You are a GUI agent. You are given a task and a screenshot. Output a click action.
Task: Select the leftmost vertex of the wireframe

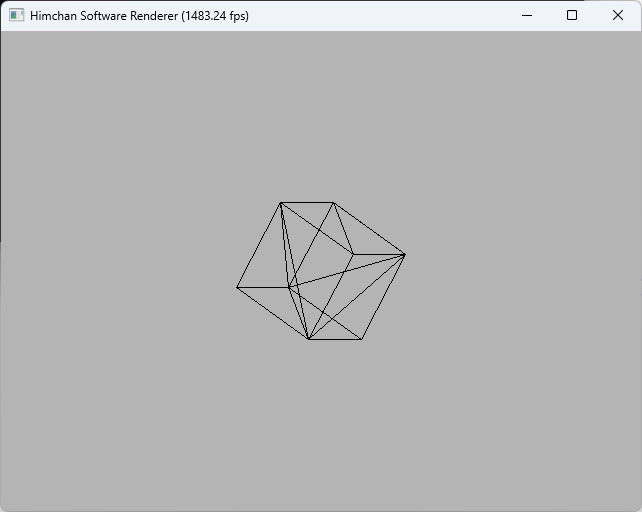[237, 287]
